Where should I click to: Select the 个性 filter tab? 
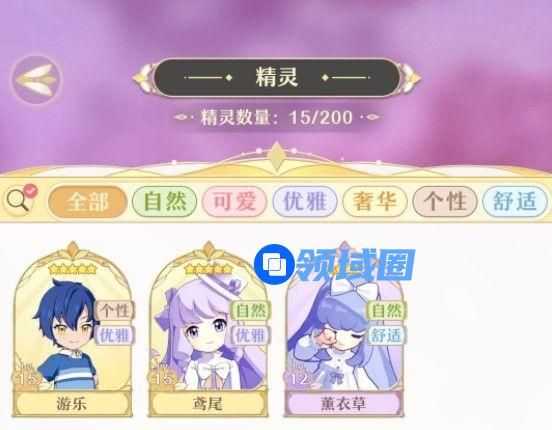click(445, 202)
